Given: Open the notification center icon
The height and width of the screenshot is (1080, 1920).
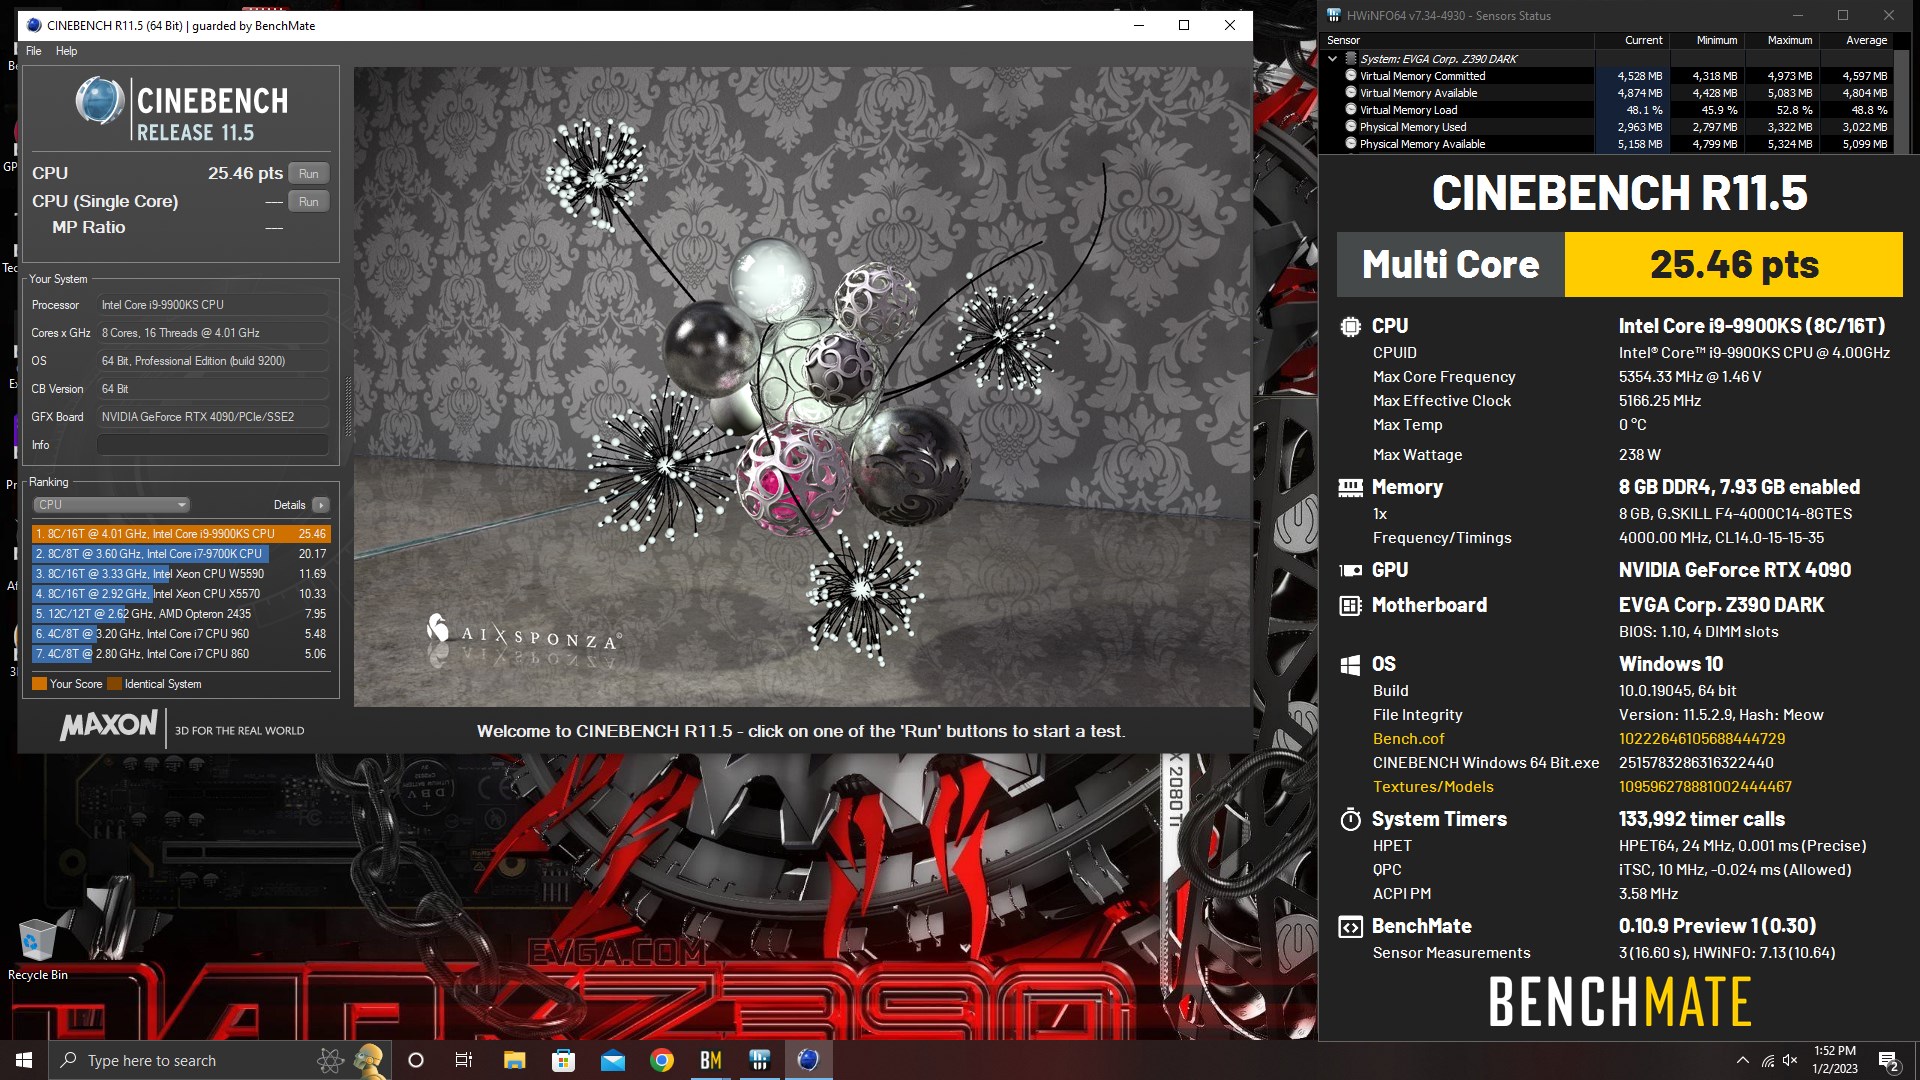Looking at the screenshot, I should [1889, 1060].
